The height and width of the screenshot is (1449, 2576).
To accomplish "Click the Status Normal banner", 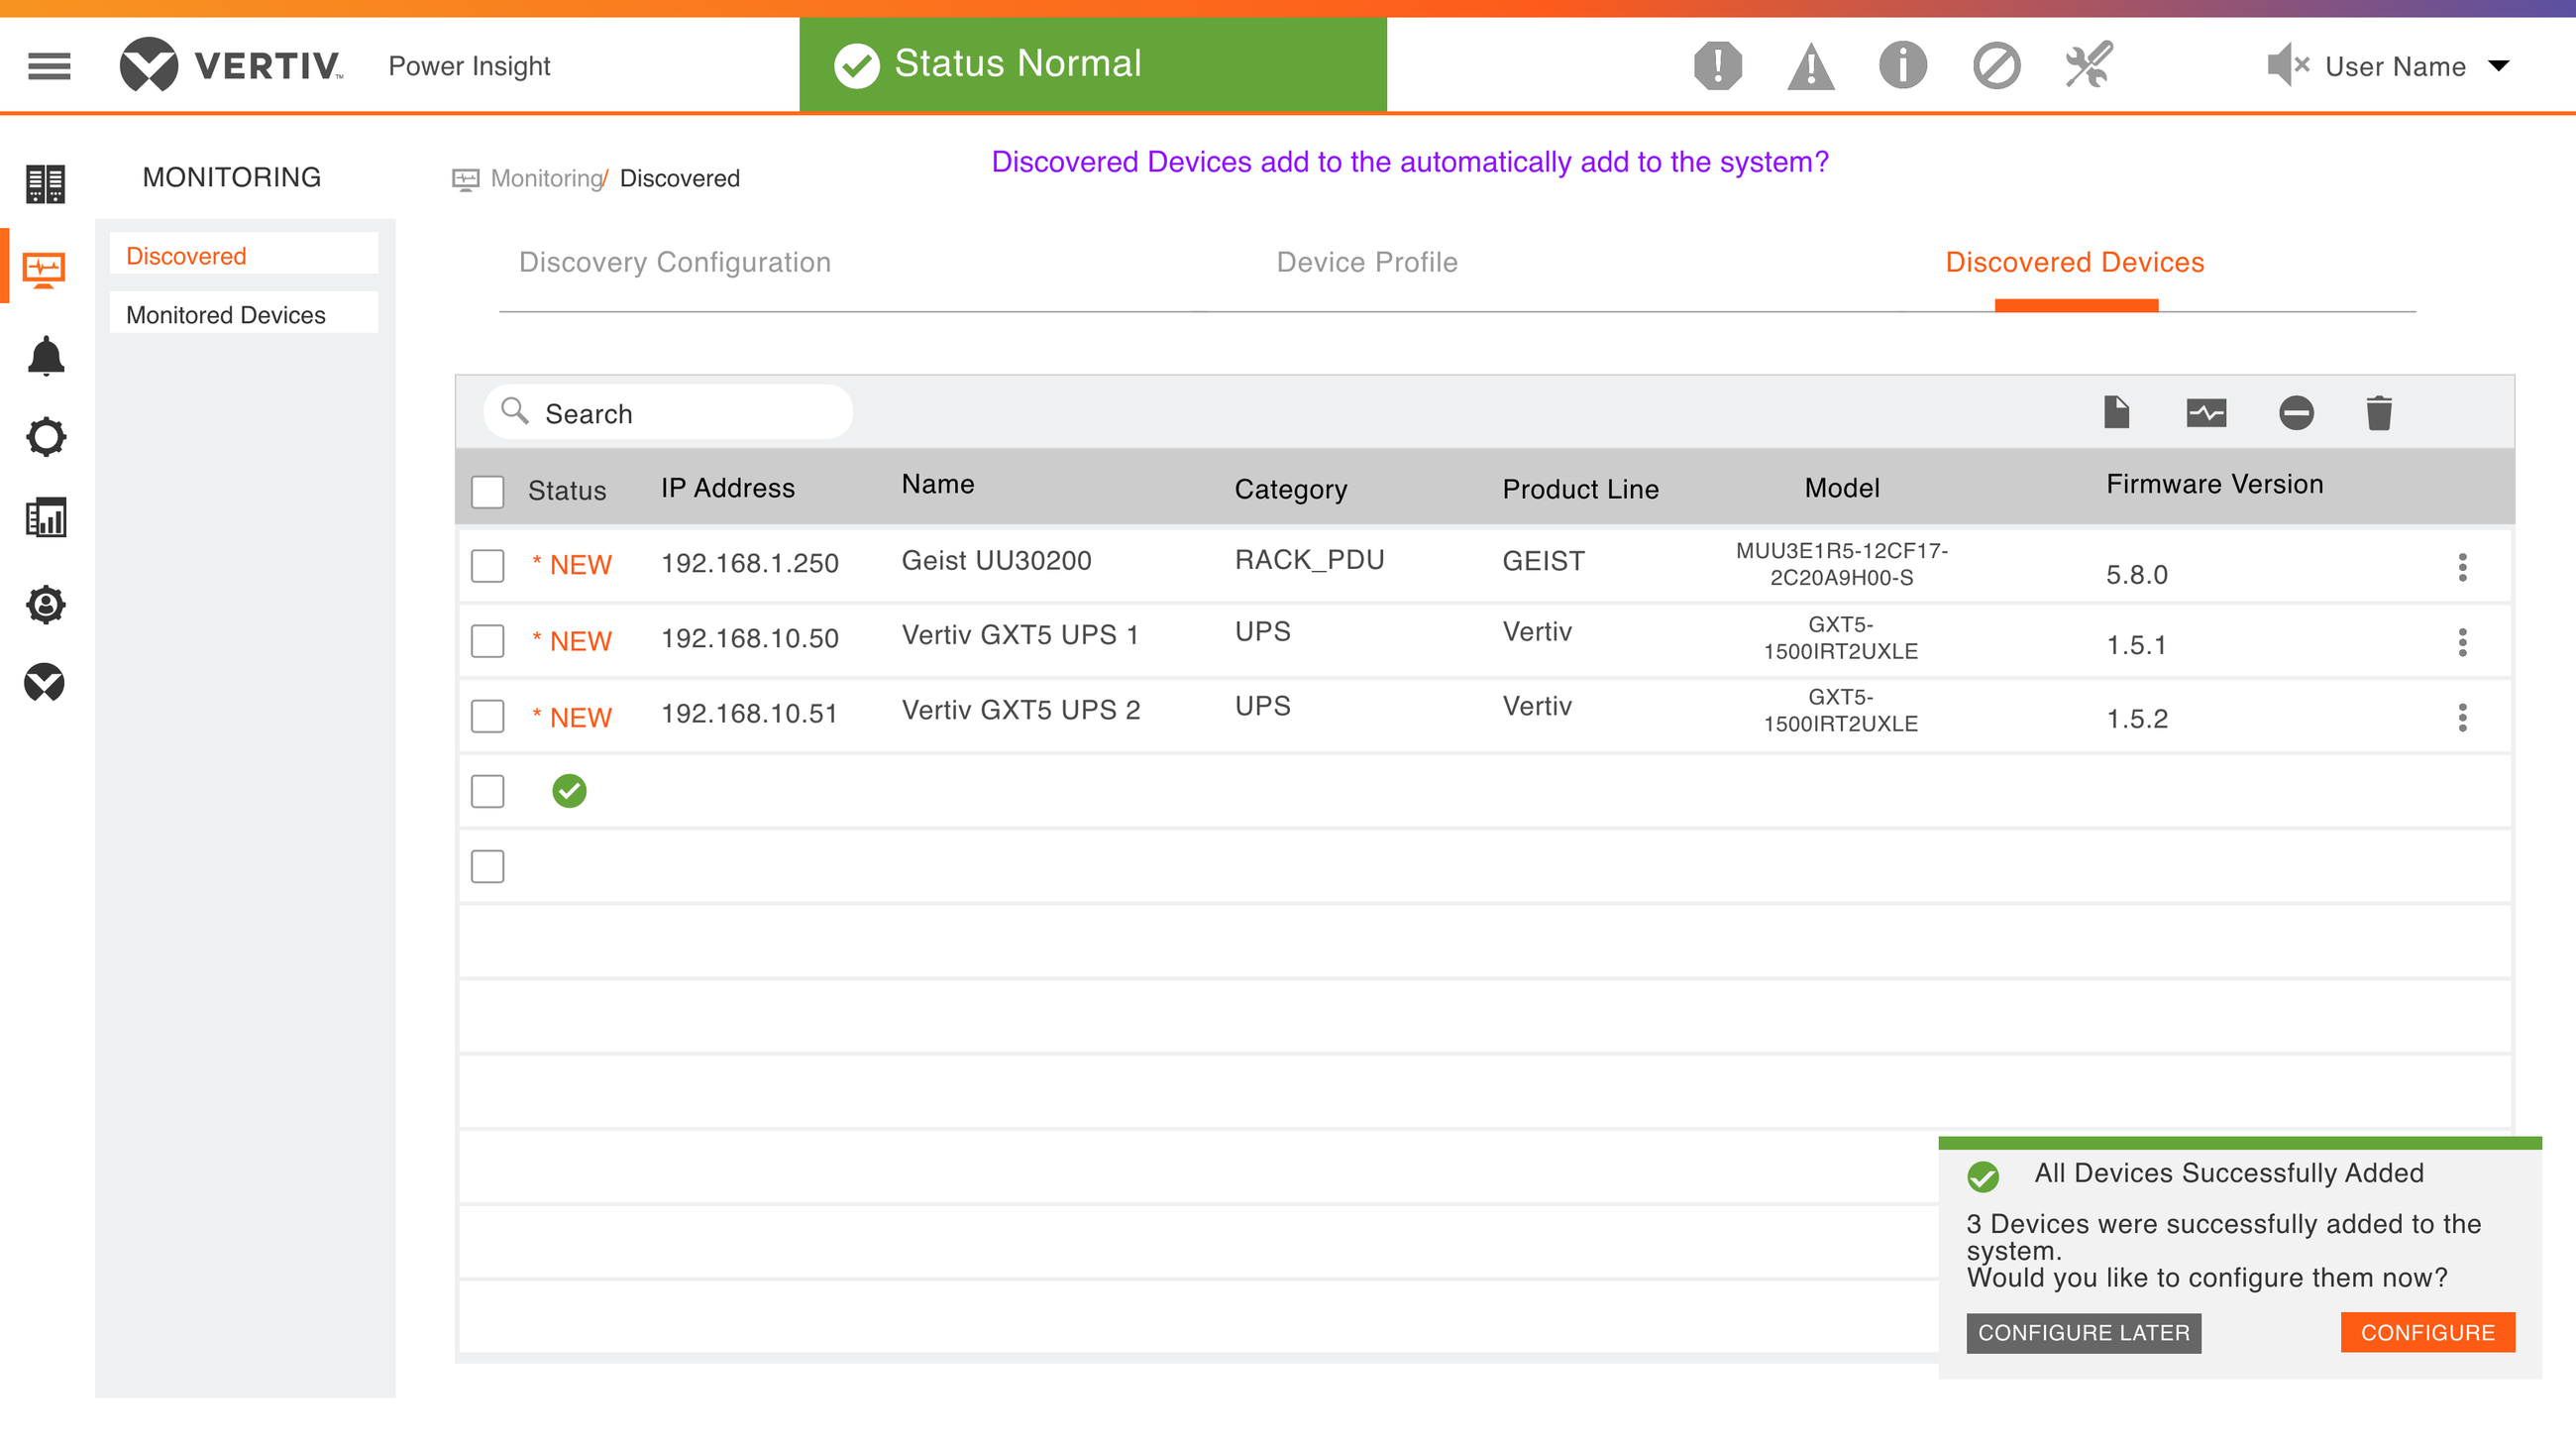I will [1093, 64].
